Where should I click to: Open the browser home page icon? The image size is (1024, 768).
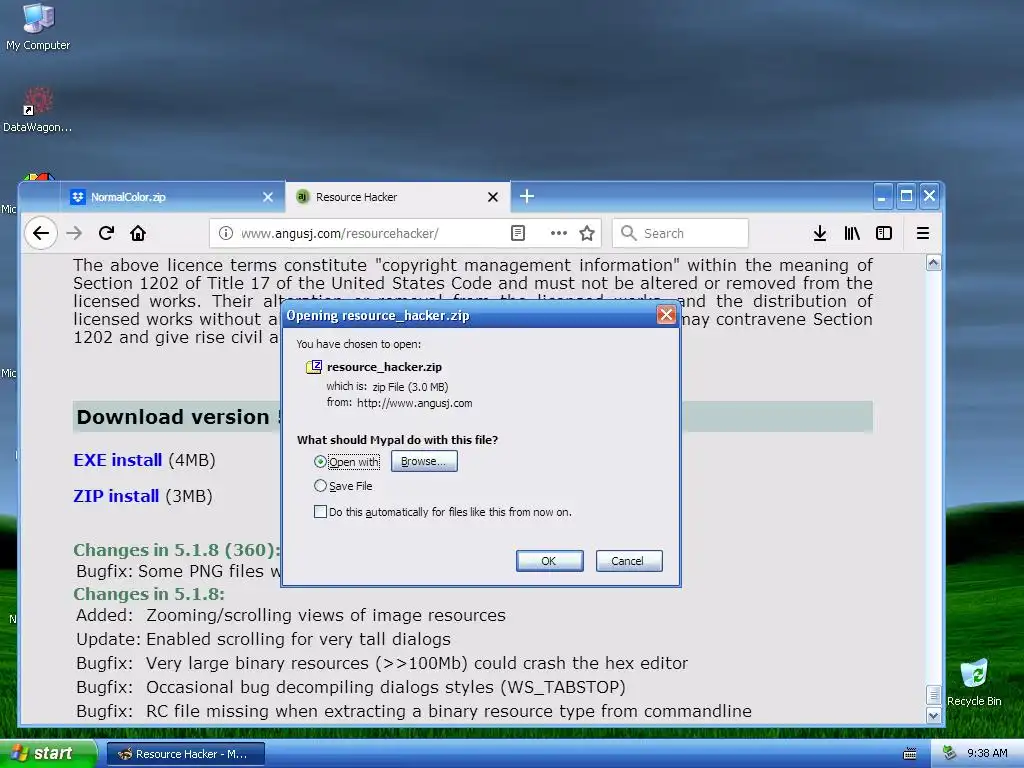point(138,233)
